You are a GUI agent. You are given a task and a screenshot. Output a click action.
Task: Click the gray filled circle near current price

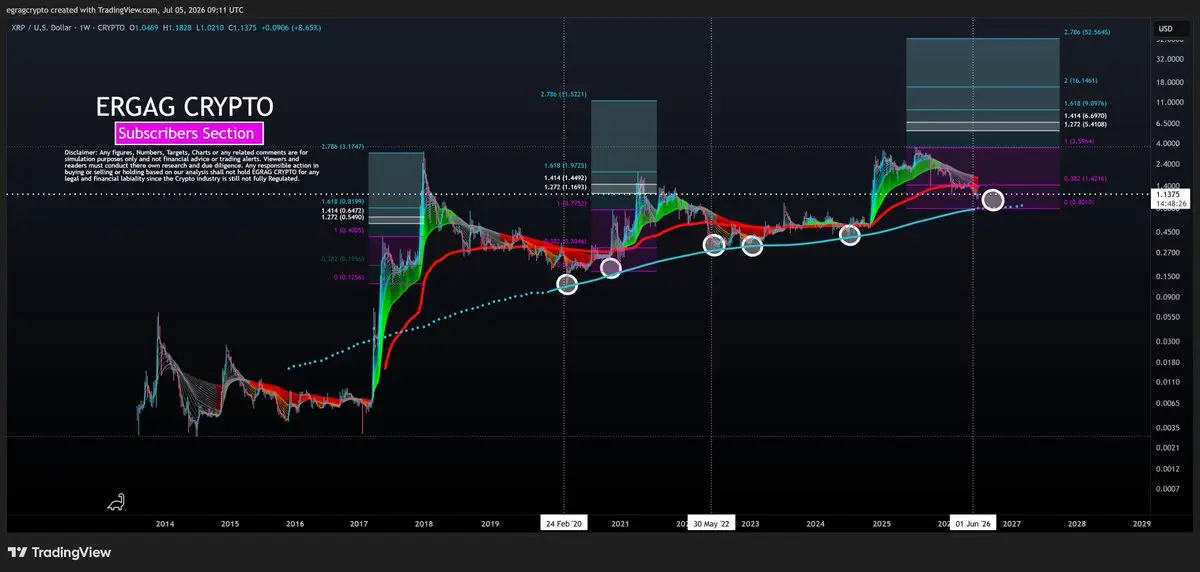992,200
